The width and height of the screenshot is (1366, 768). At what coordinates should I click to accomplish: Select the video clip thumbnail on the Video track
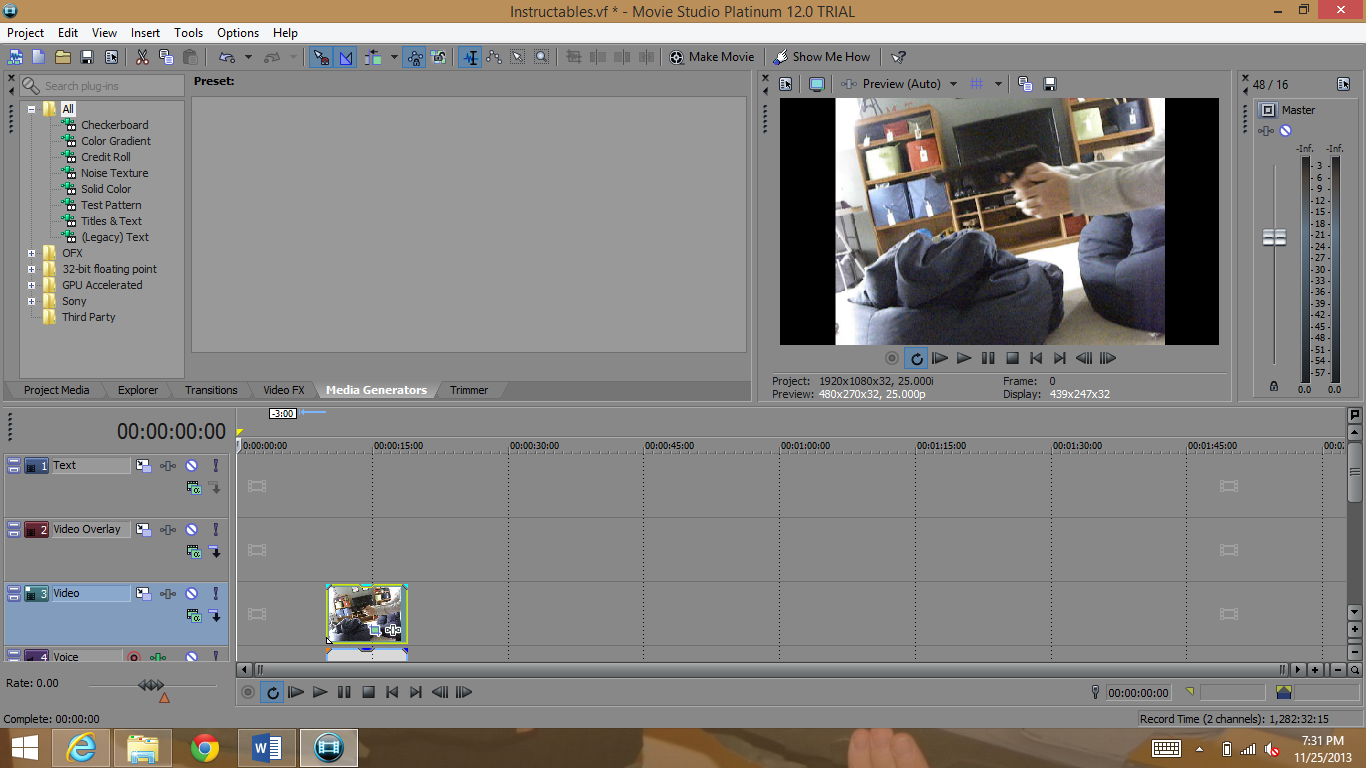366,614
